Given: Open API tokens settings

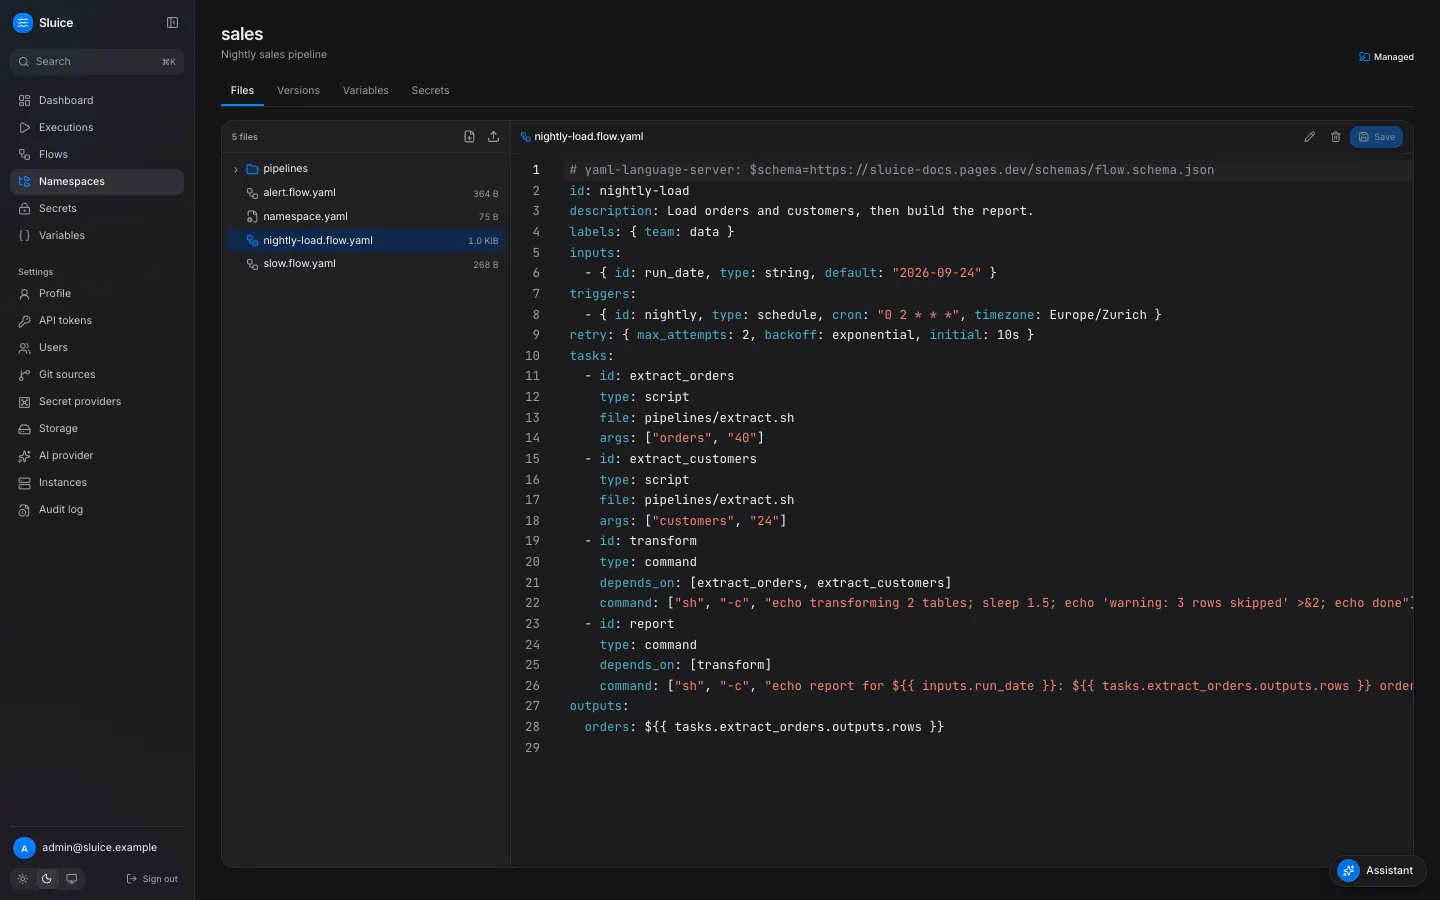Looking at the screenshot, I should 97,320.
